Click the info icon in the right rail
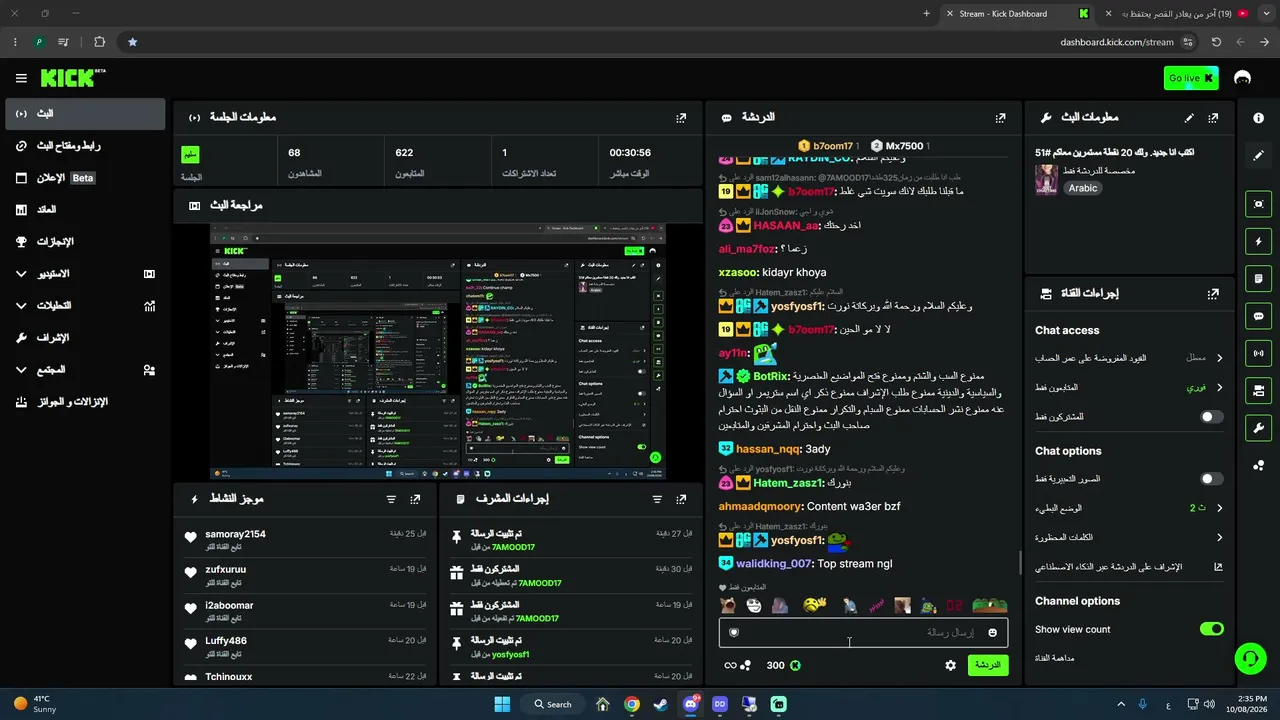 [1258, 118]
